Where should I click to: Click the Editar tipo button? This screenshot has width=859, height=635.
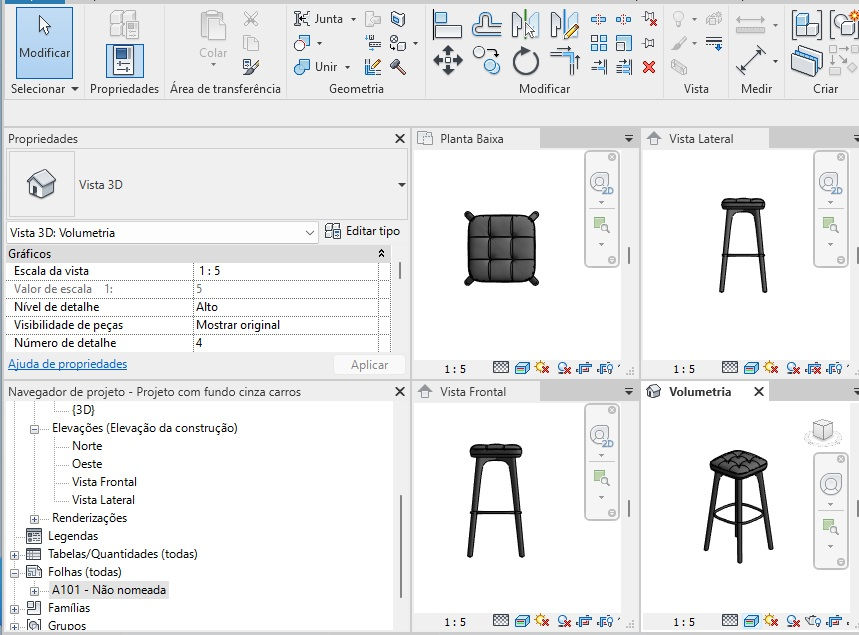point(362,231)
